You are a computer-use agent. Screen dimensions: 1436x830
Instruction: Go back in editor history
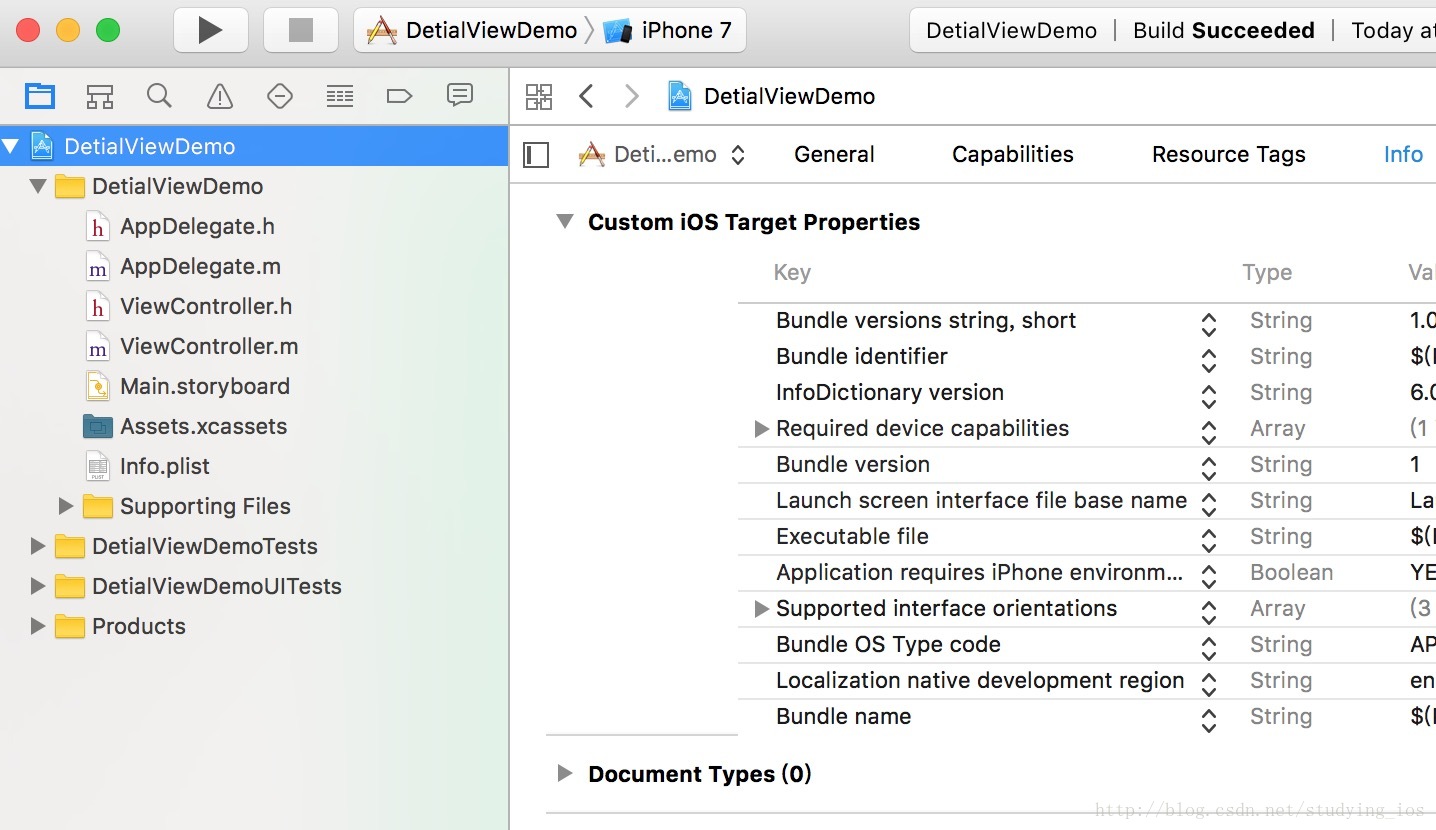(x=586, y=96)
